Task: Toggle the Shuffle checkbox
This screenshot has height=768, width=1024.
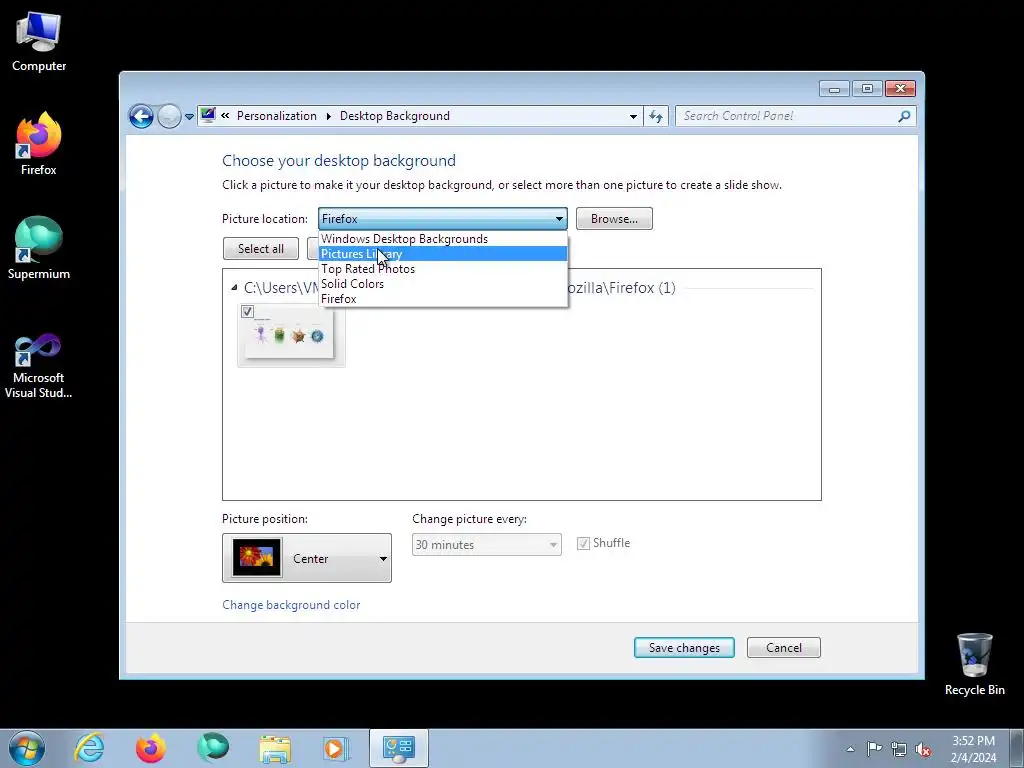Action: pos(583,543)
